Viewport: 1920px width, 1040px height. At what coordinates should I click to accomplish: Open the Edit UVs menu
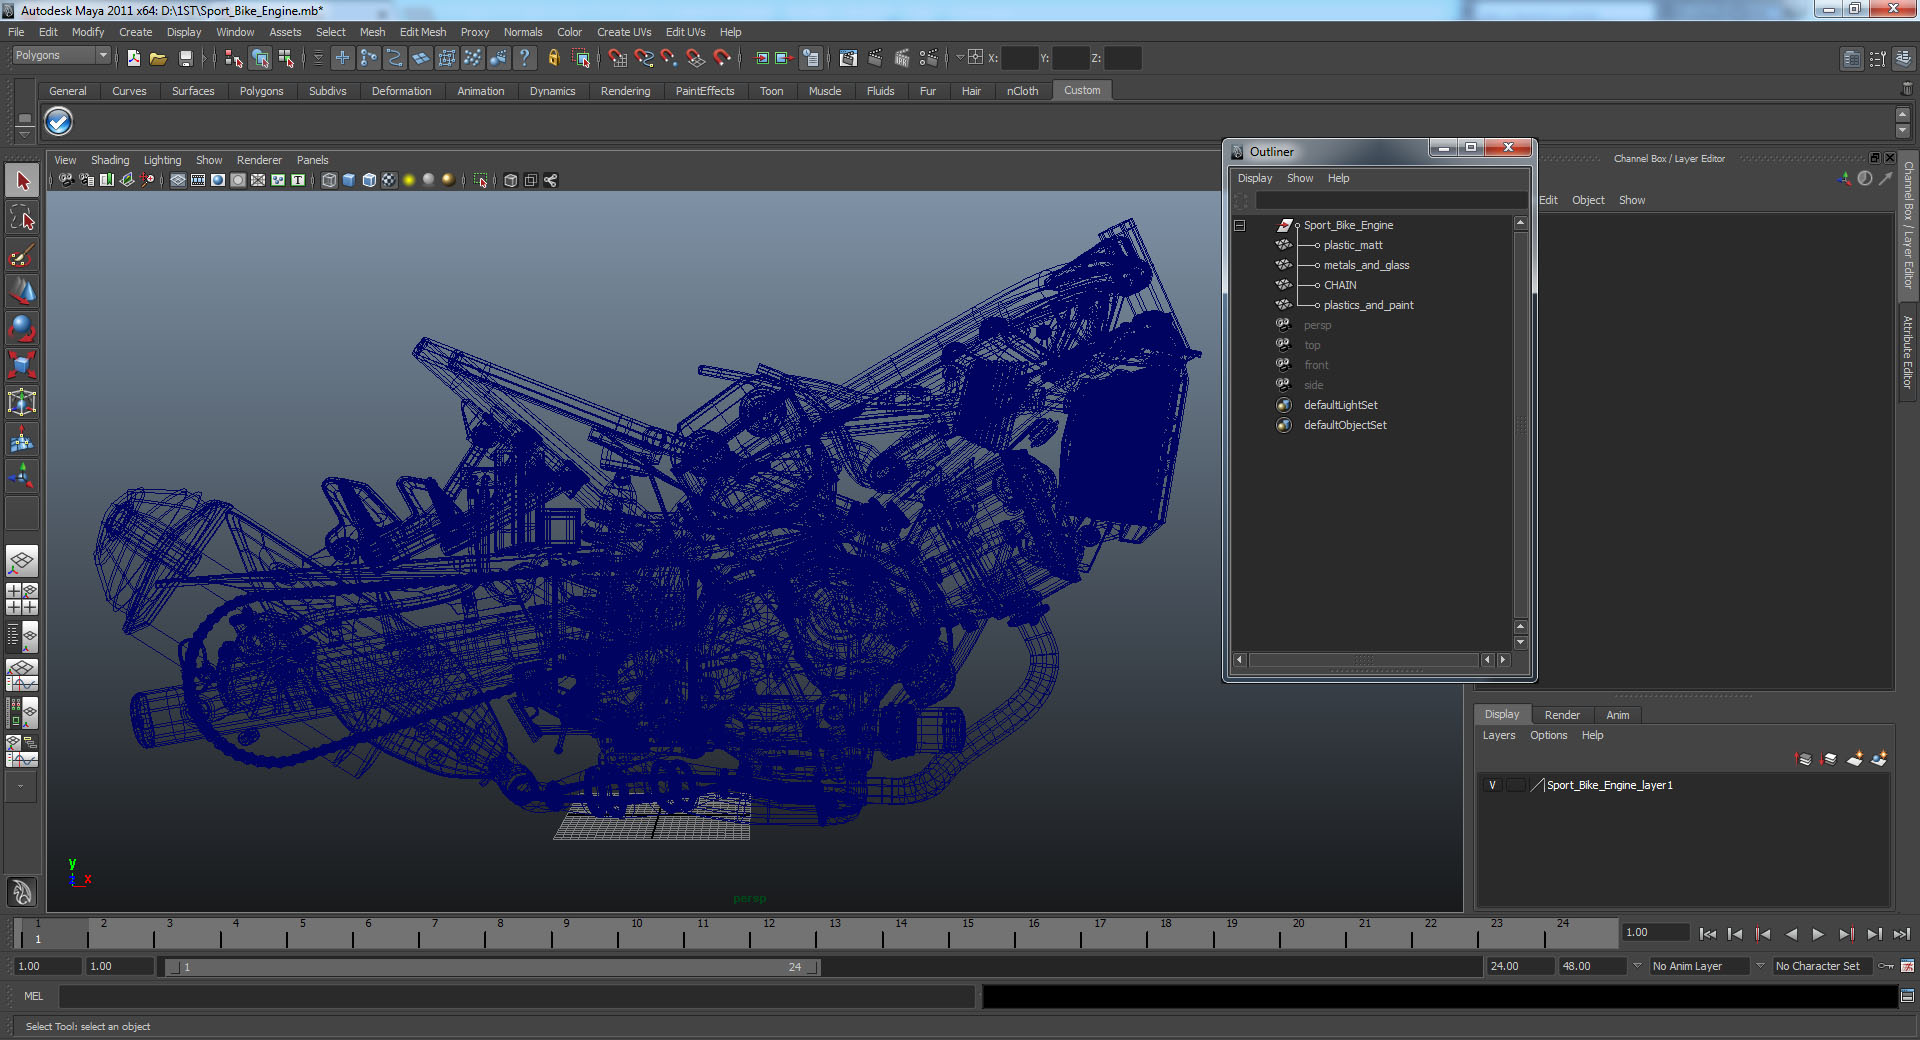coord(686,32)
